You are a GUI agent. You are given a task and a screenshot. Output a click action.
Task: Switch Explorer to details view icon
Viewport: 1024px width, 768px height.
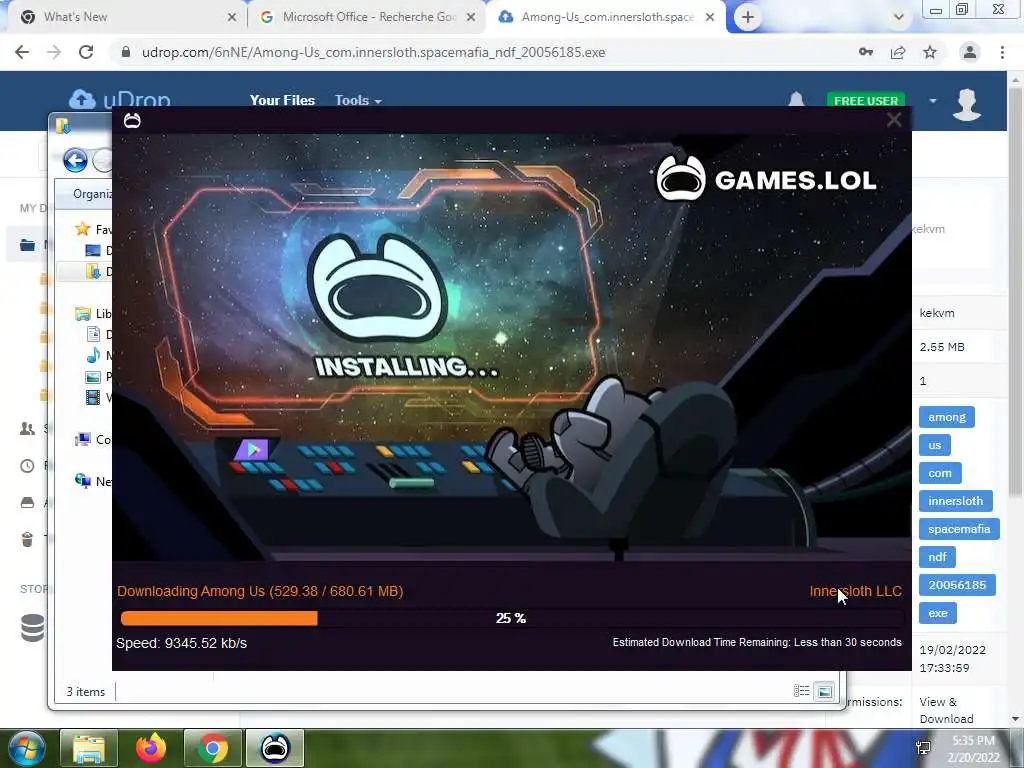tap(801, 691)
